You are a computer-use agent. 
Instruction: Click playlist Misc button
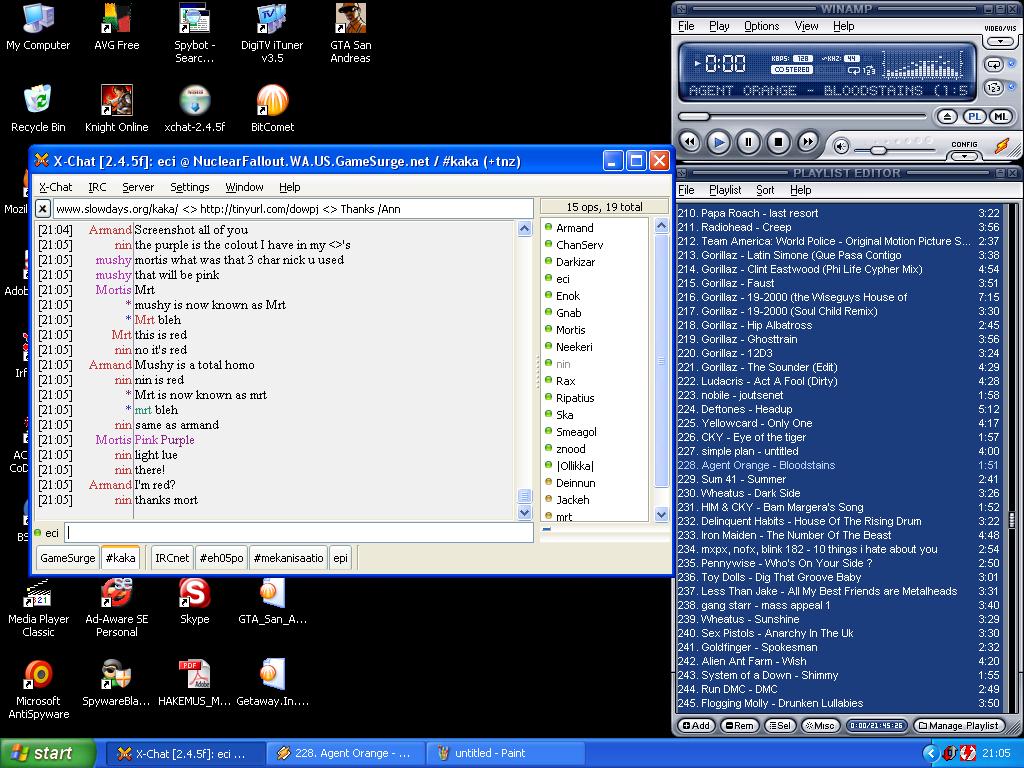click(x=819, y=726)
